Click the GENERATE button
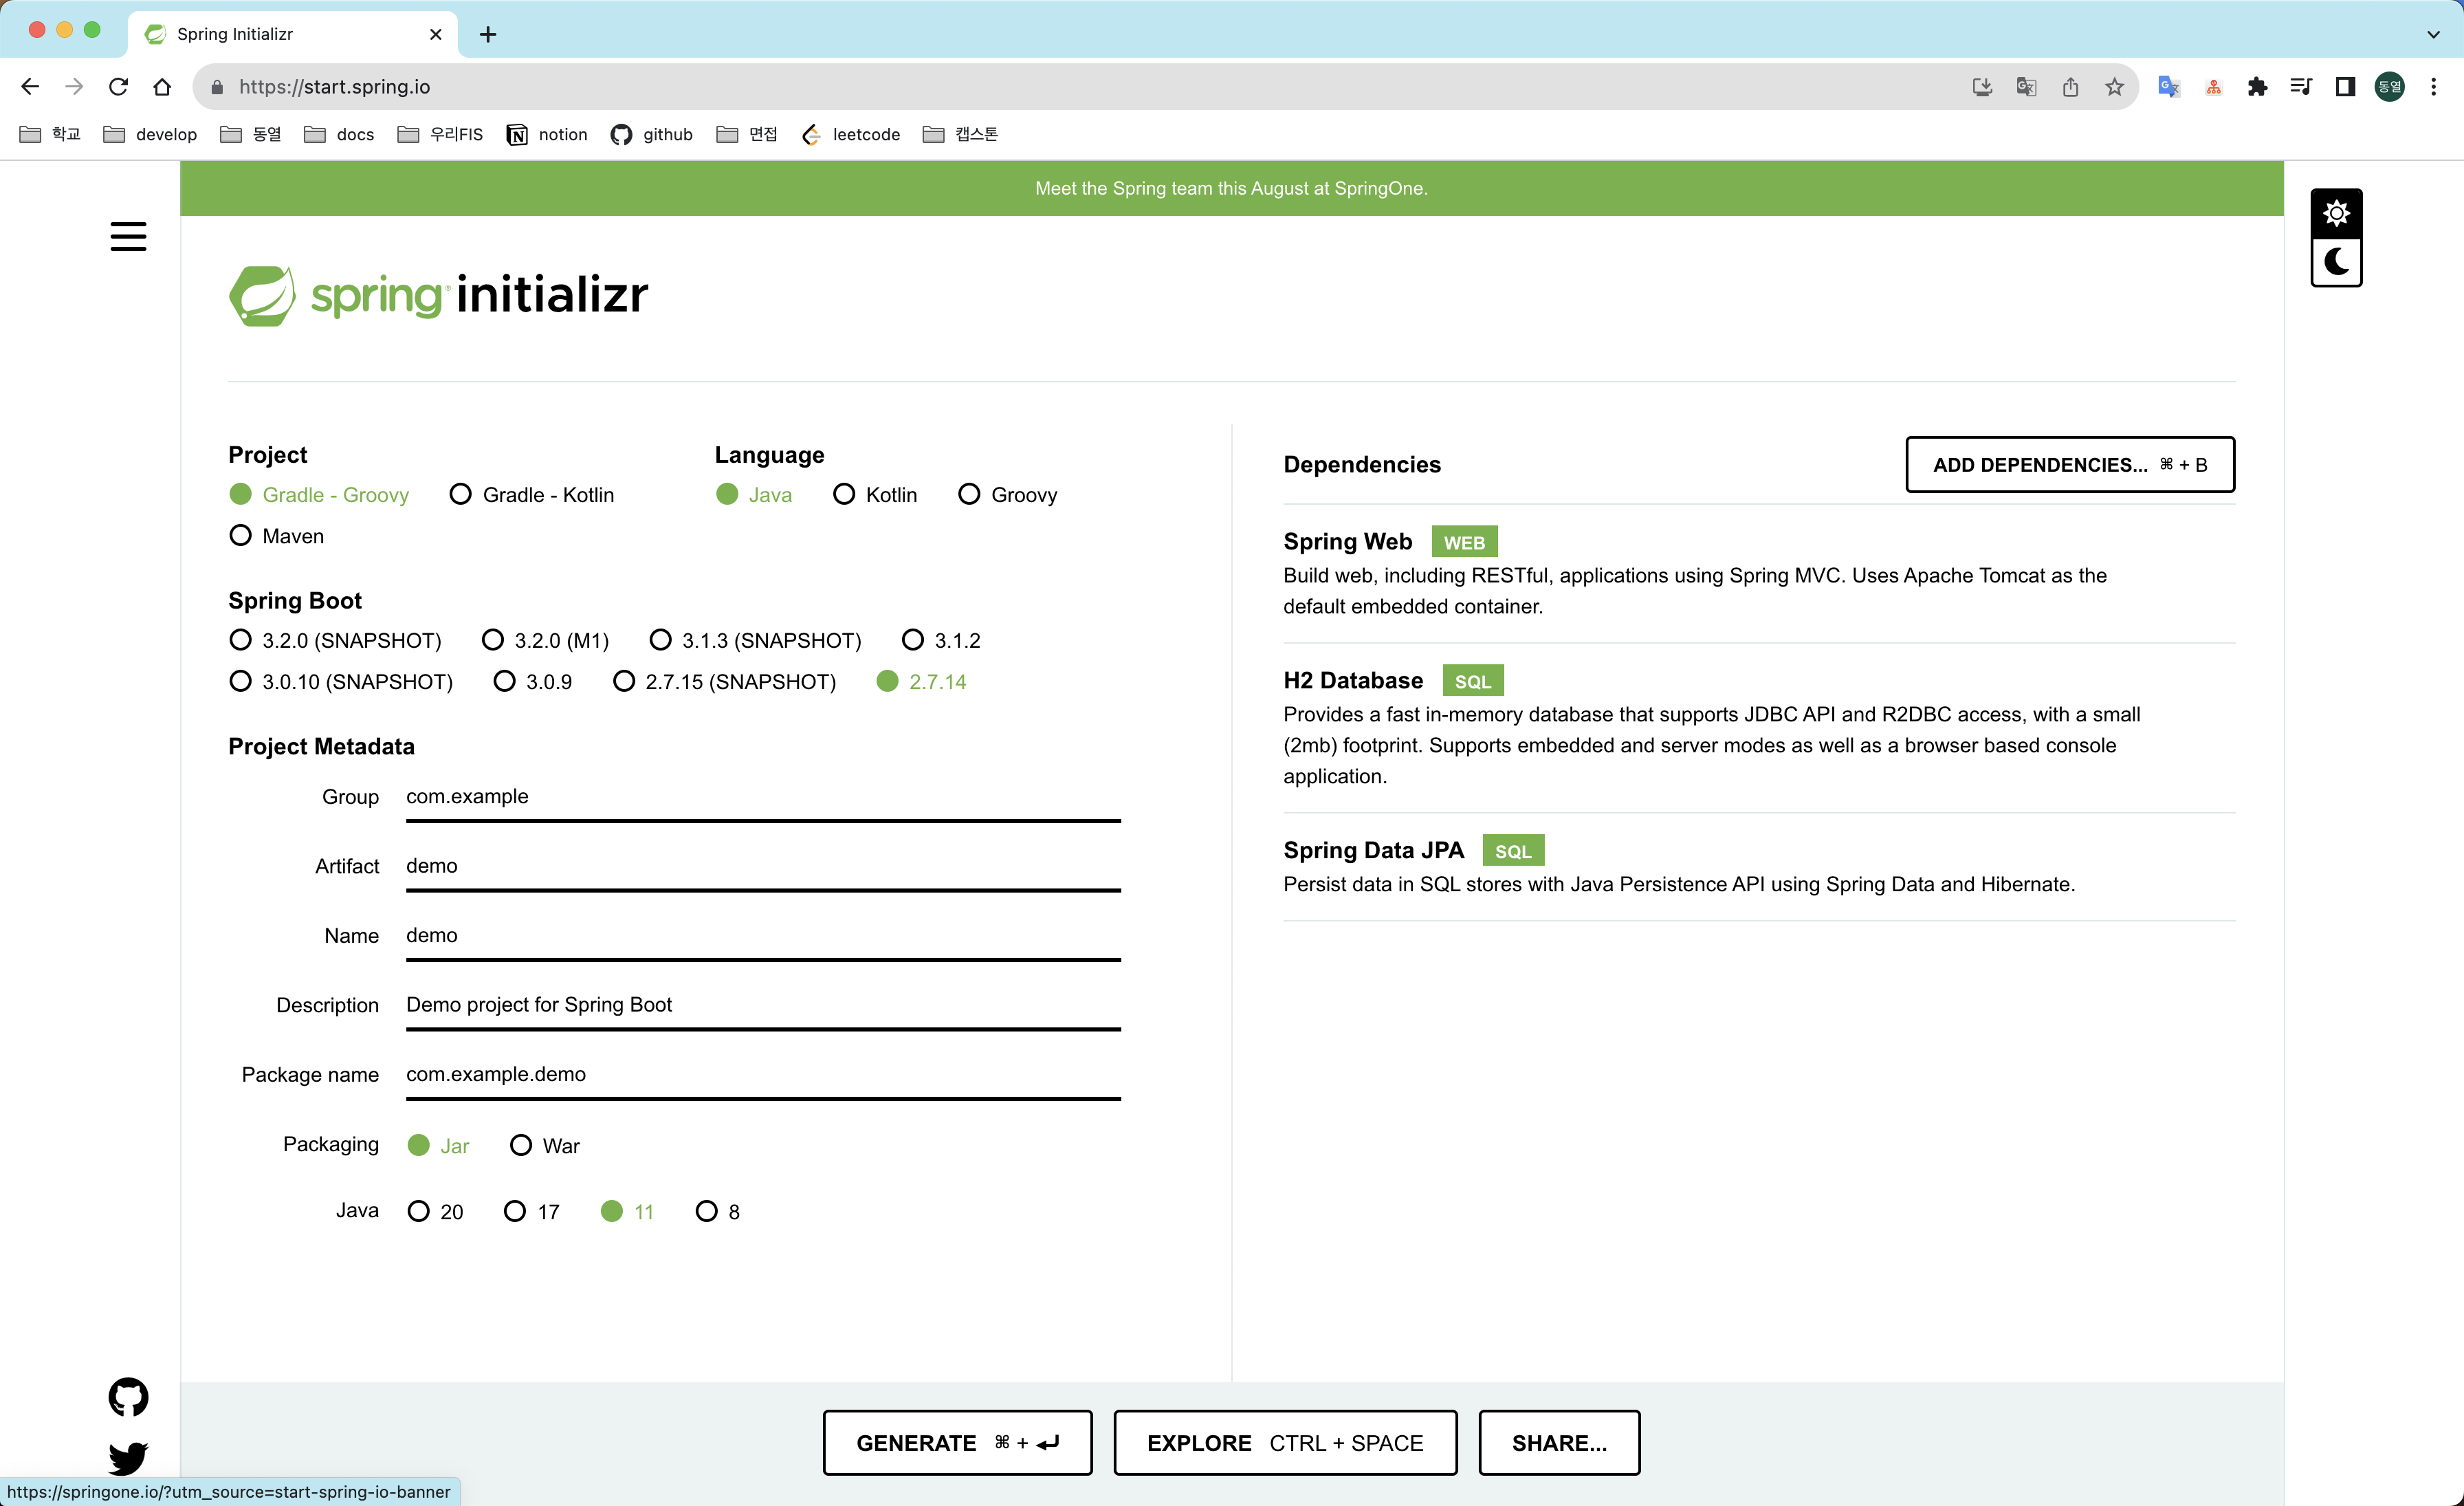Viewport: 2464px width, 1506px height. tap(957, 1442)
